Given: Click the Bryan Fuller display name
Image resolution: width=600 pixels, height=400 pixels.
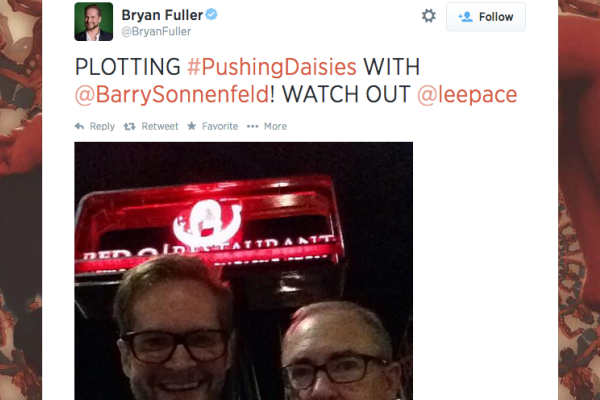Looking at the screenshot, I should tap(162, 15).
